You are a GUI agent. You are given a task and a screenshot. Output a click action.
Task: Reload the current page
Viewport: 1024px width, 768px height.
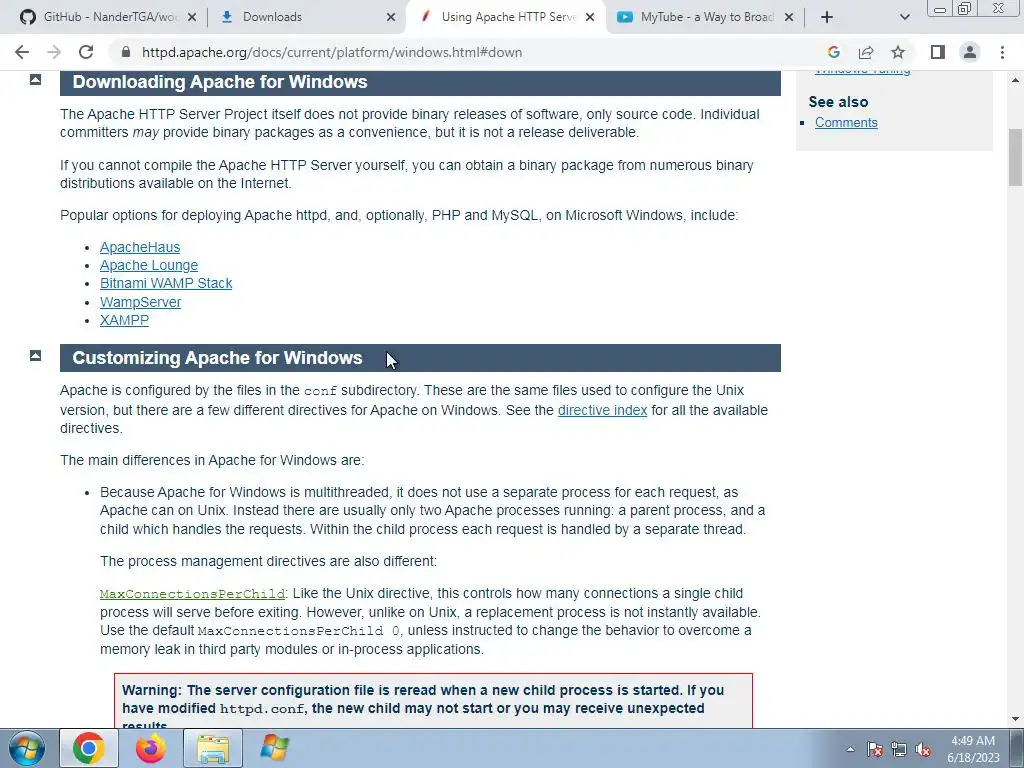86,52
